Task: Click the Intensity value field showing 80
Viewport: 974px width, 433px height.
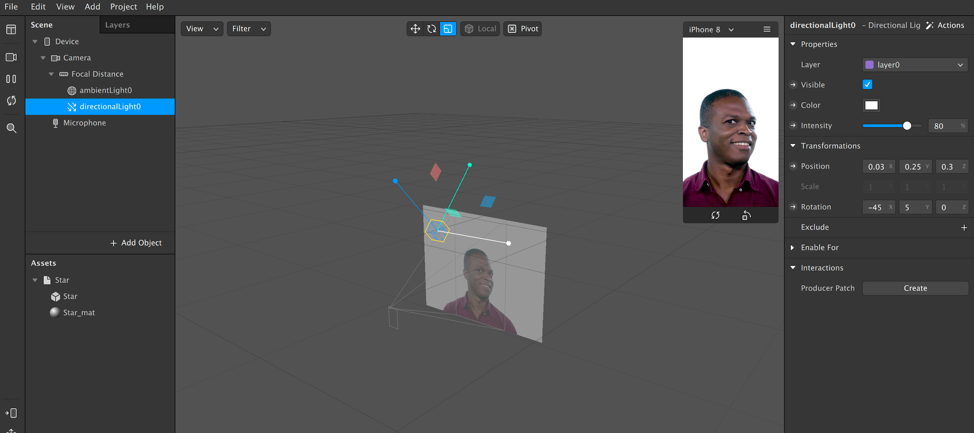Action: coord(948,126)
